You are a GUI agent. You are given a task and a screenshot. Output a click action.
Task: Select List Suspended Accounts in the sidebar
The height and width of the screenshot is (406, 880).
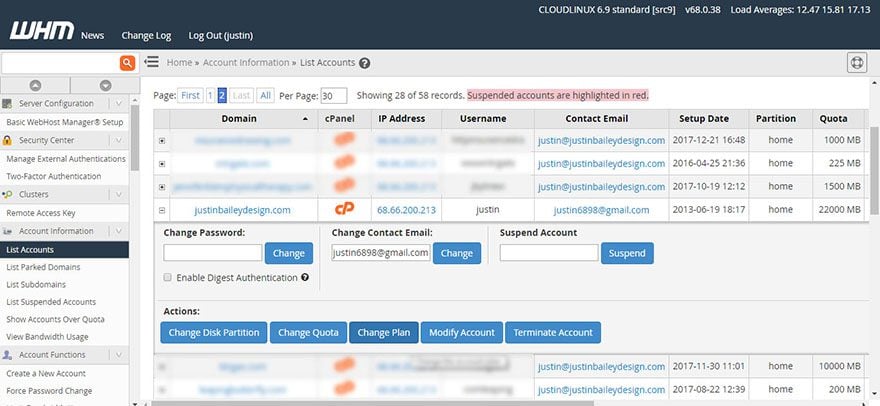coord(51,302)
